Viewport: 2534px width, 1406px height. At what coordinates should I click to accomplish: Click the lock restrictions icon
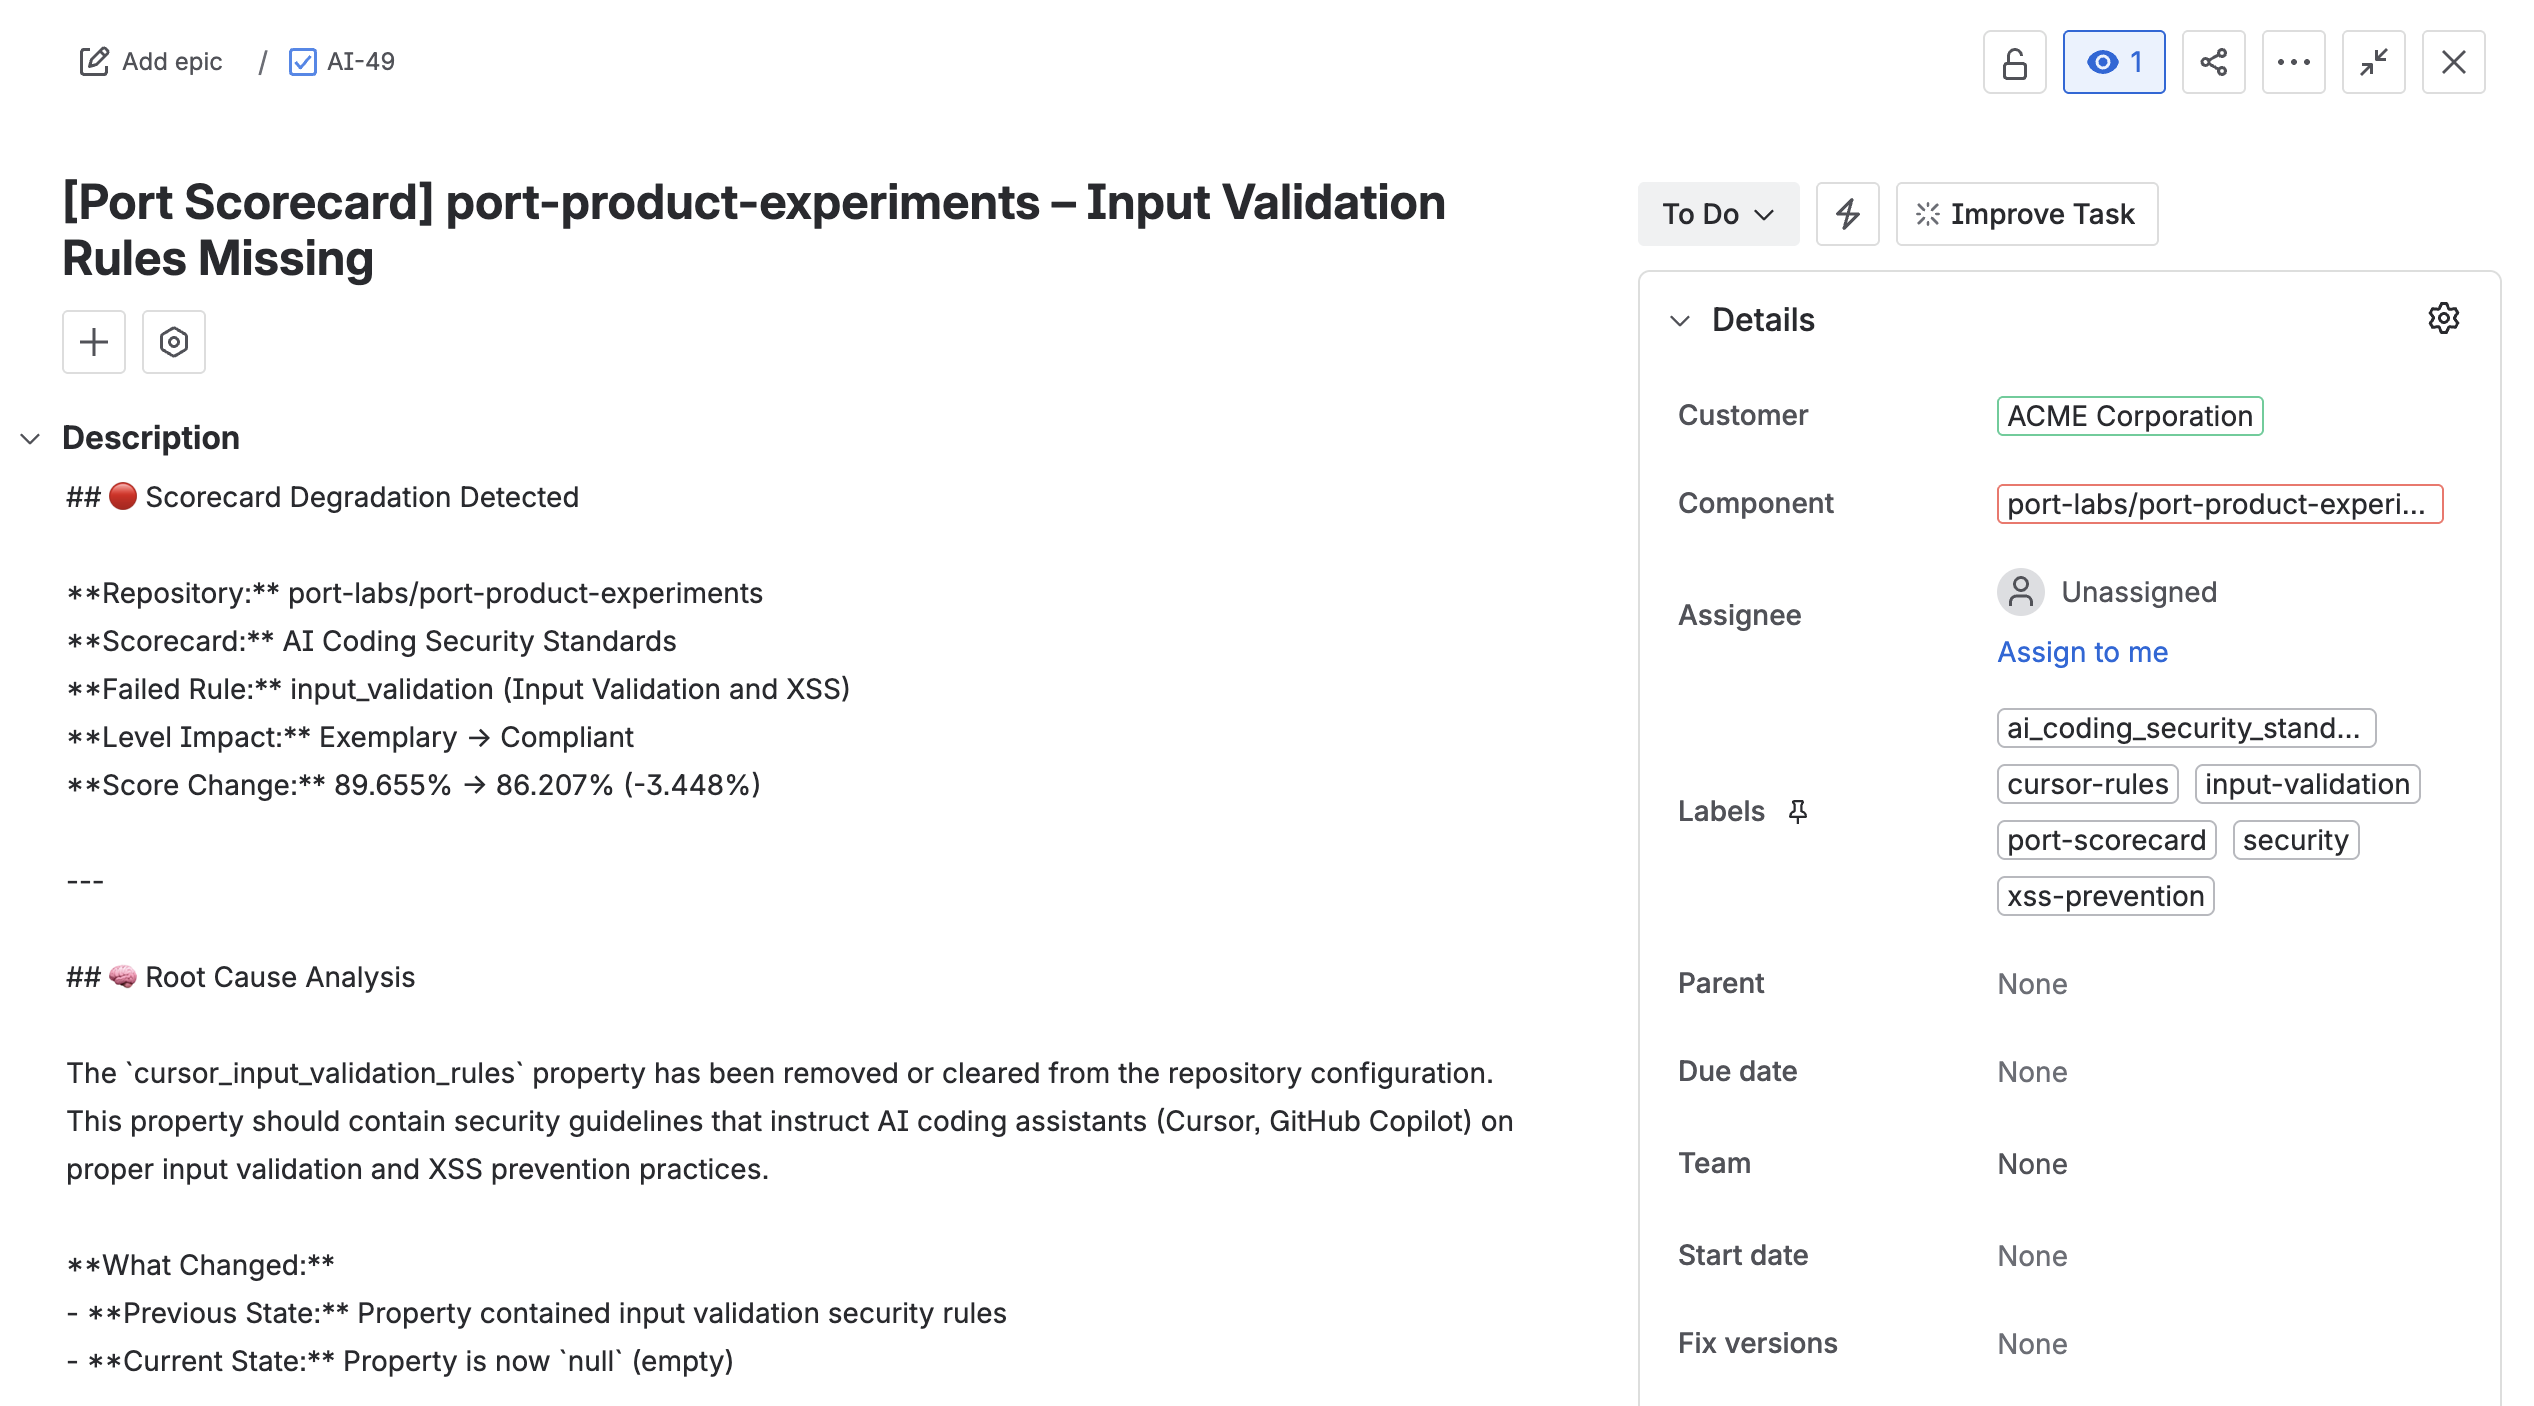pos(2014,63)
